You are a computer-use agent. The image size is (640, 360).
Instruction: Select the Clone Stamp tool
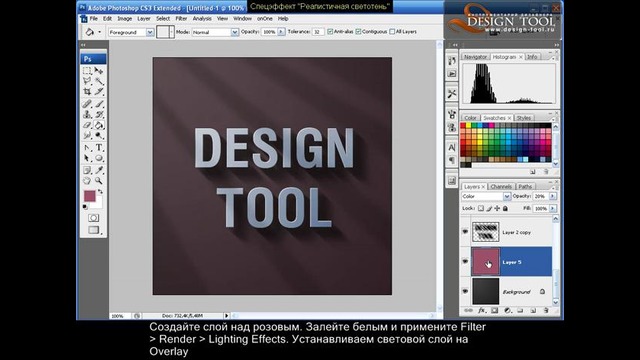click(87, 114)
